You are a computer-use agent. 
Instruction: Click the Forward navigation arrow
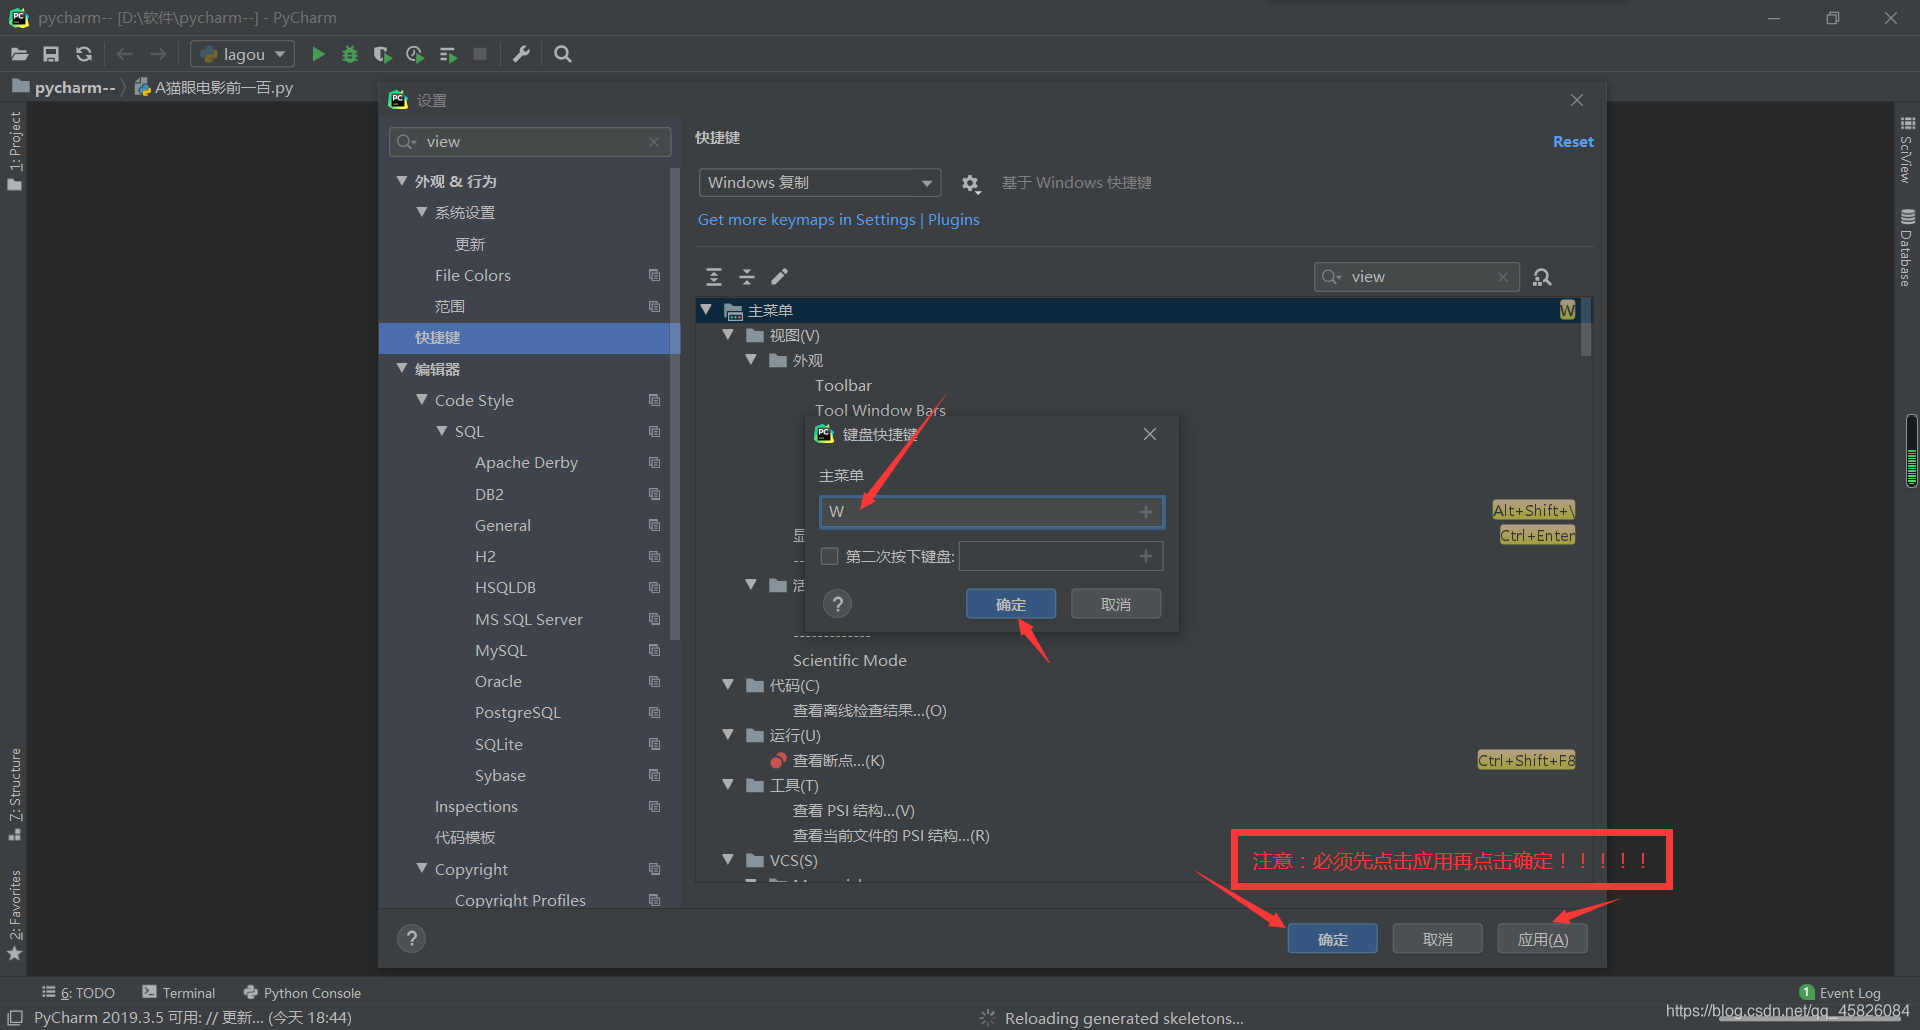click(x=158, y=54)
